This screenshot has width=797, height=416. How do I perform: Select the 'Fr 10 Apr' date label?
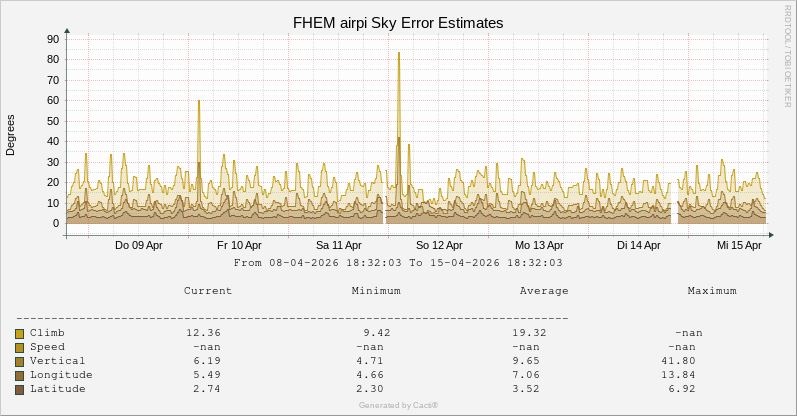[239, 245]
